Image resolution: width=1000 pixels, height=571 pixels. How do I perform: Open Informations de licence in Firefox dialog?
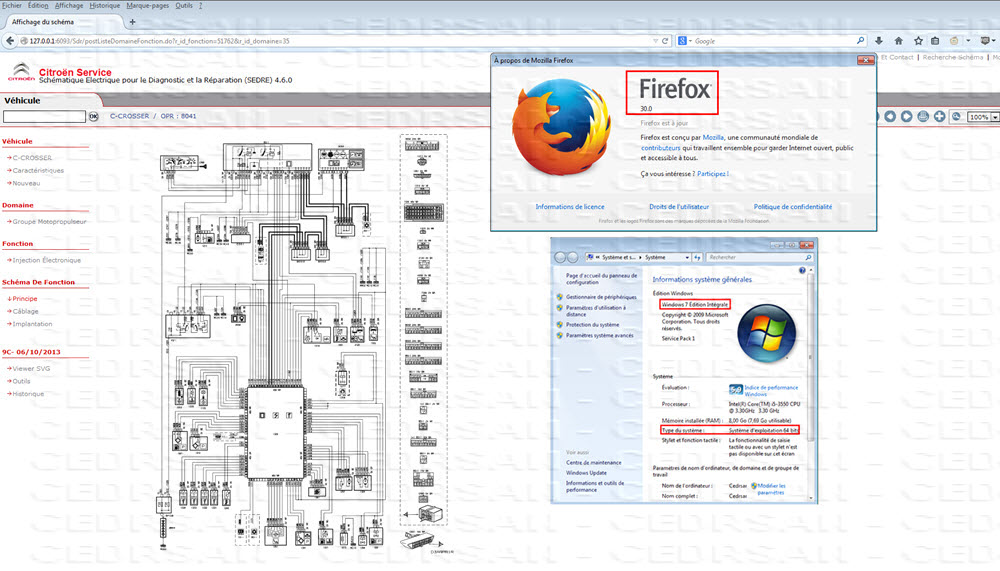(x=570, y=207)
